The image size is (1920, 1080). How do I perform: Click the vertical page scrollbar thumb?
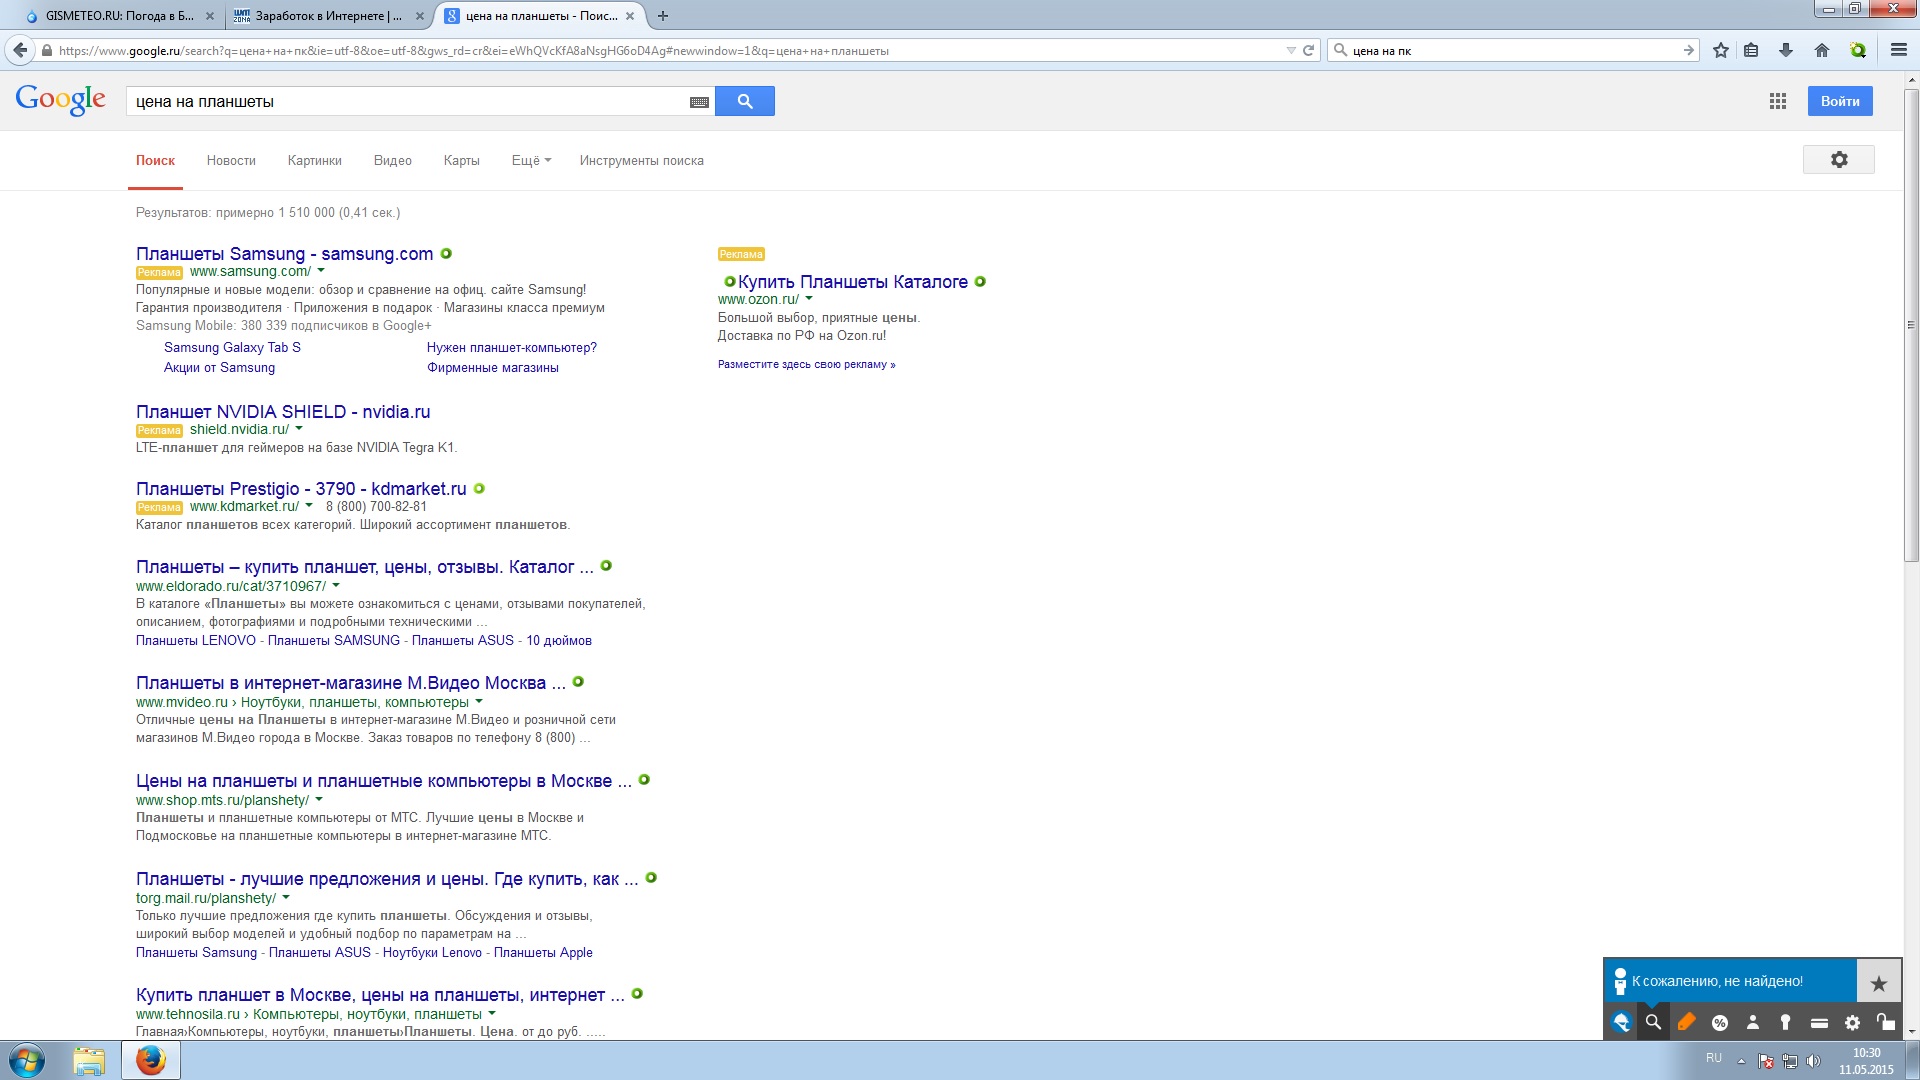[1911, 325]
